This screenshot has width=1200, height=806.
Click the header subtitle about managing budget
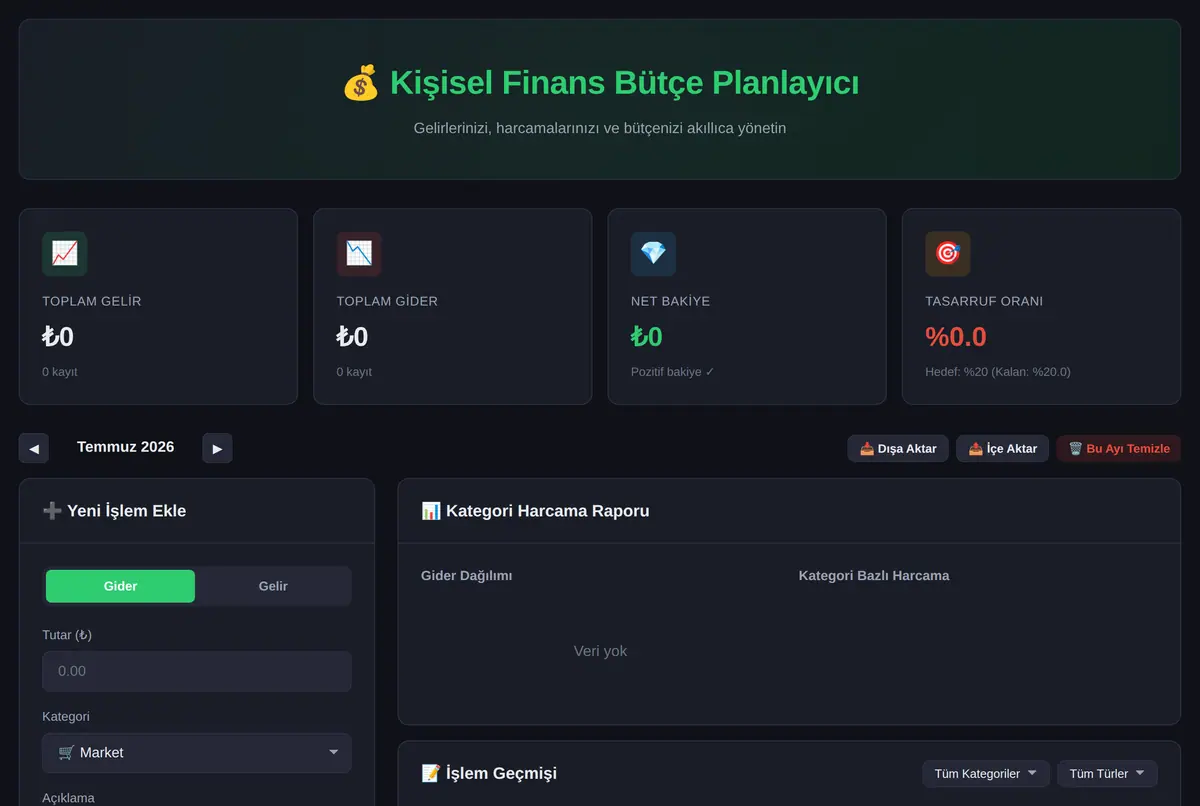tap(600, 128)
